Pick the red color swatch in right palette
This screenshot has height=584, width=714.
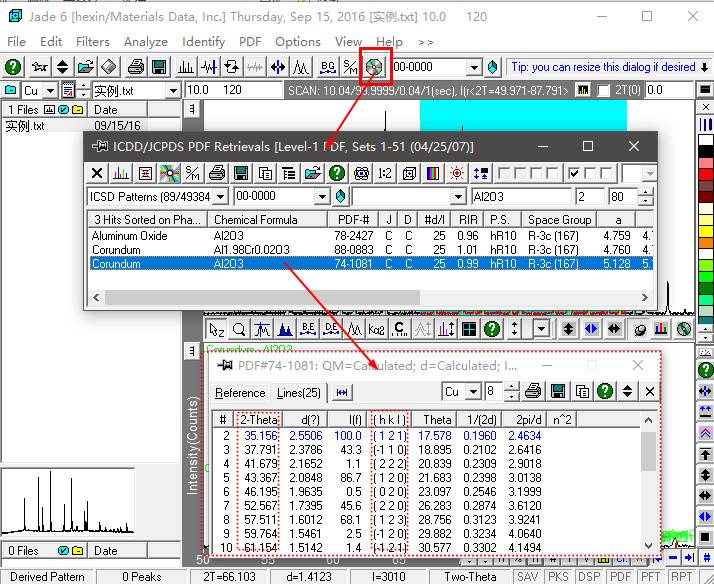coord(705,175)
